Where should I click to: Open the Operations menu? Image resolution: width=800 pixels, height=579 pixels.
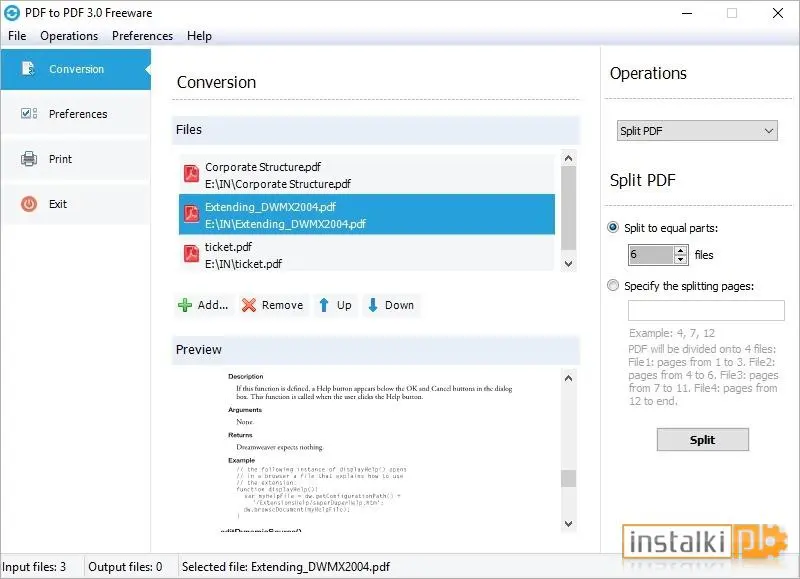pos(69,36)
